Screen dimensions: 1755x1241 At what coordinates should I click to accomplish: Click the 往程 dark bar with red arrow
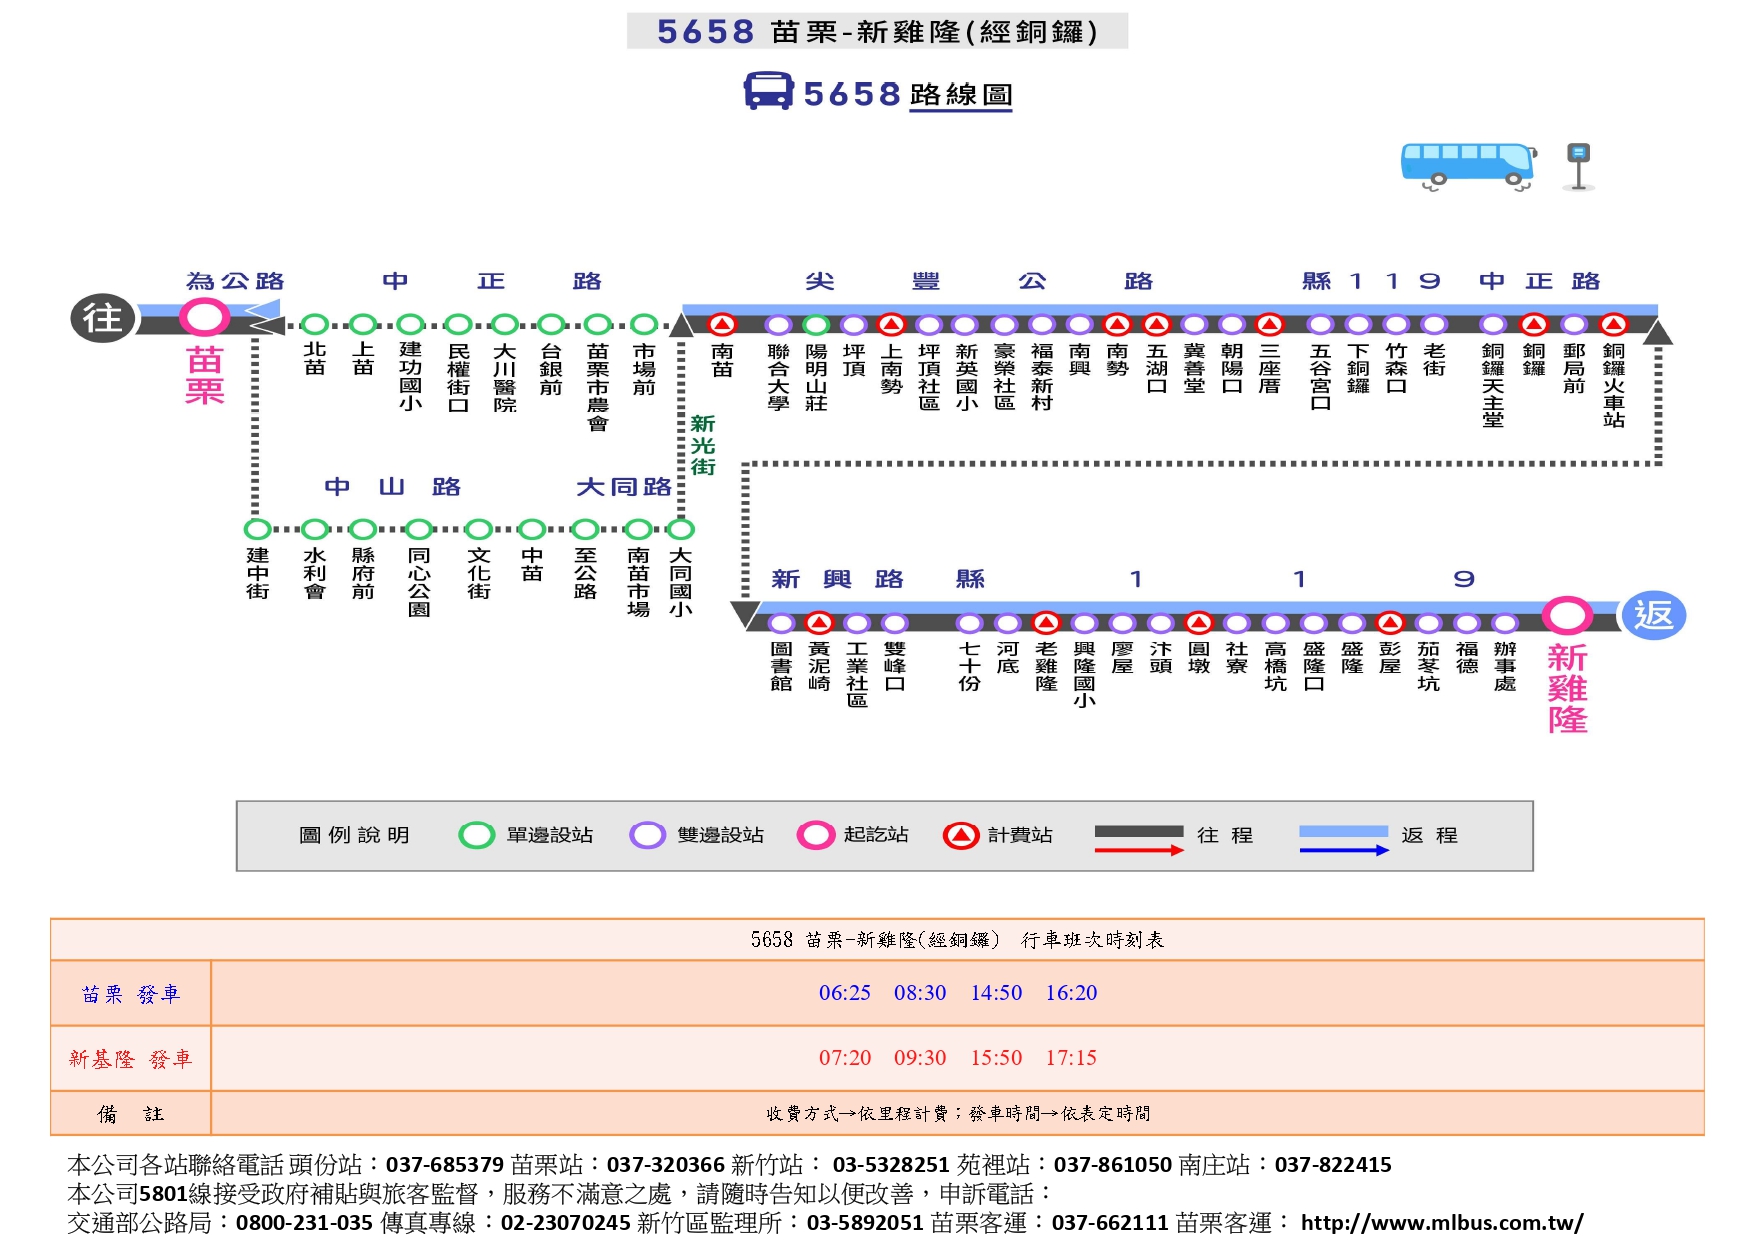[x=1139, y=839]
